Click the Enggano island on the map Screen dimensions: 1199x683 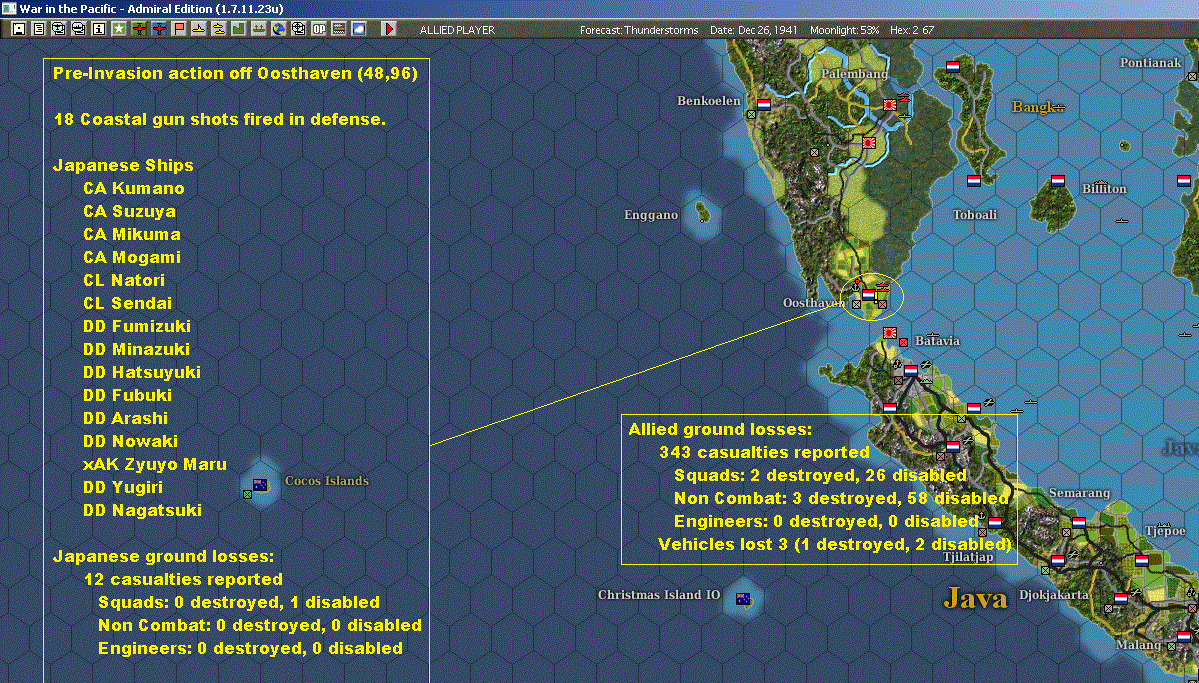point(703,213)
